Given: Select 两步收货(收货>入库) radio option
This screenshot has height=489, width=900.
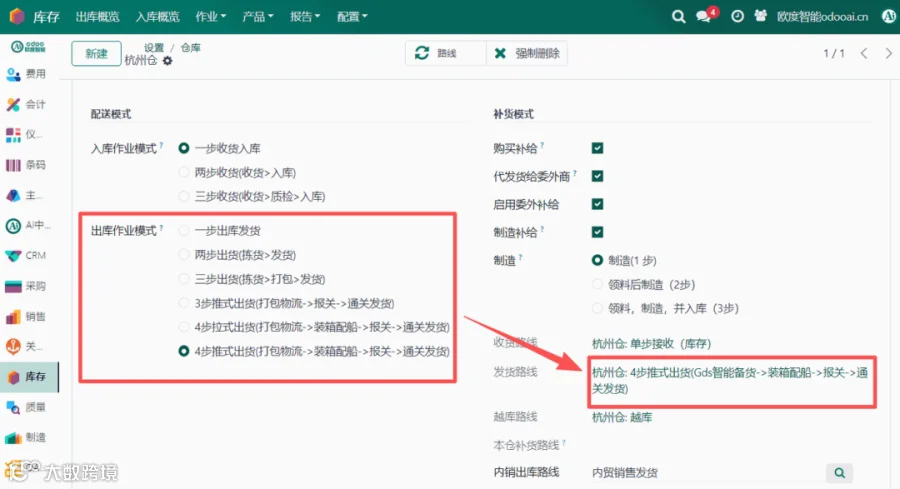Looking at the screenshot, I should click(x=184, y=172).
